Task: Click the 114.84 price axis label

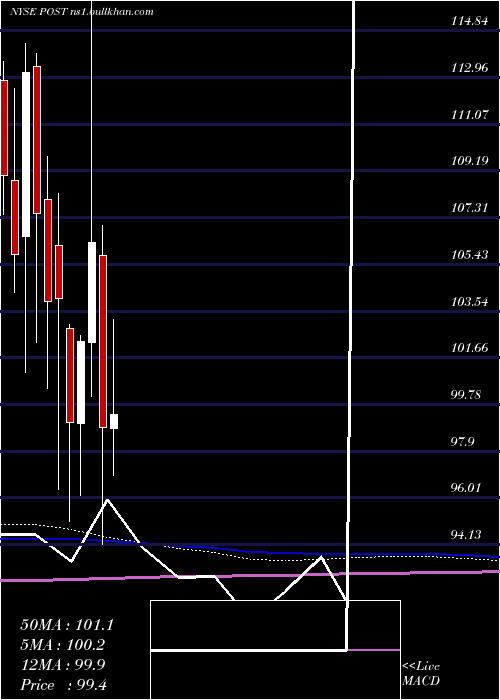Action: 469,21
